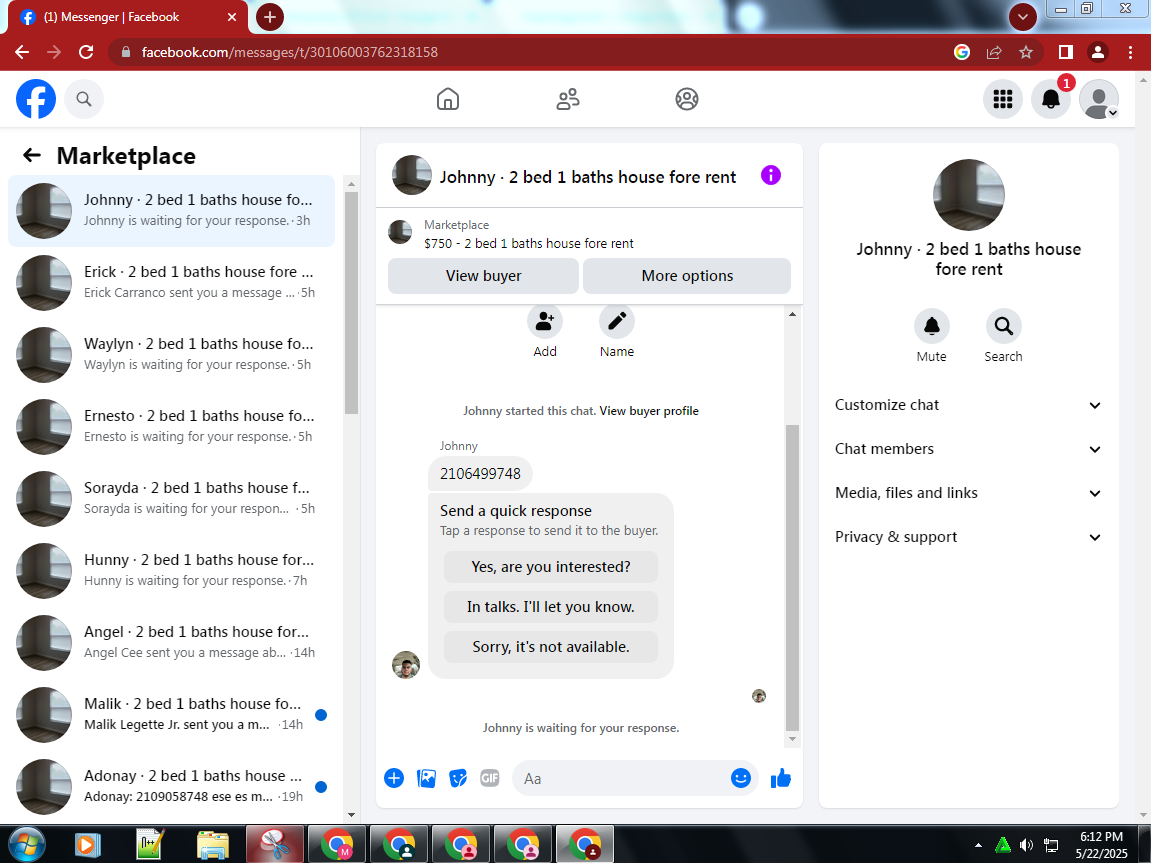1151x863 pixels.
Task: Open Waylyn's conversation in the list
Action: pyautogui.click(x=172, y=354)
